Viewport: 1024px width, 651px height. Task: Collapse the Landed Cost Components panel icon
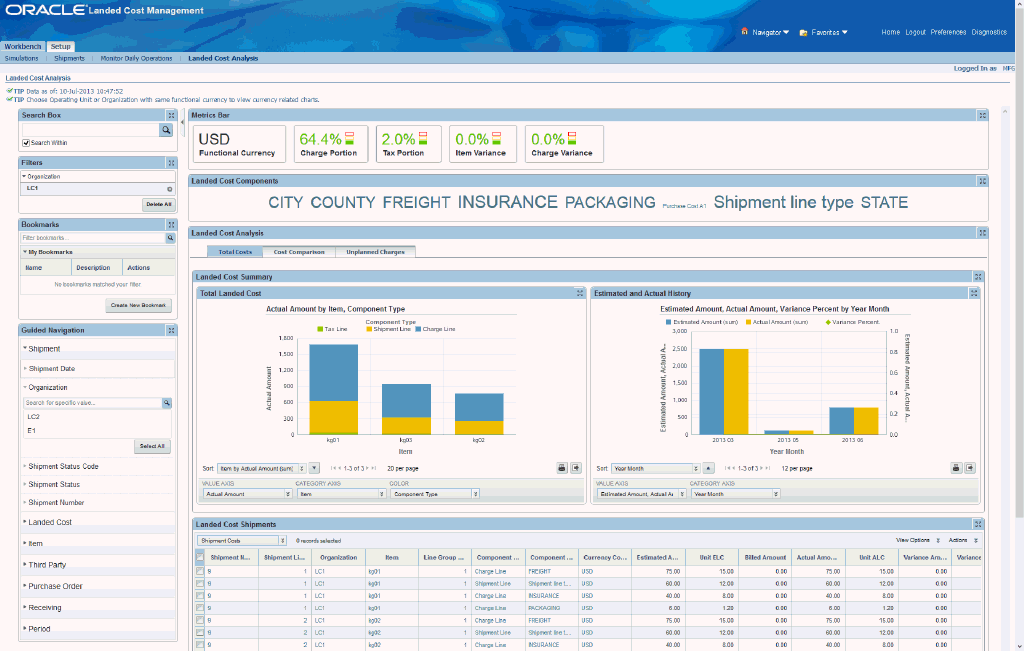982,181
